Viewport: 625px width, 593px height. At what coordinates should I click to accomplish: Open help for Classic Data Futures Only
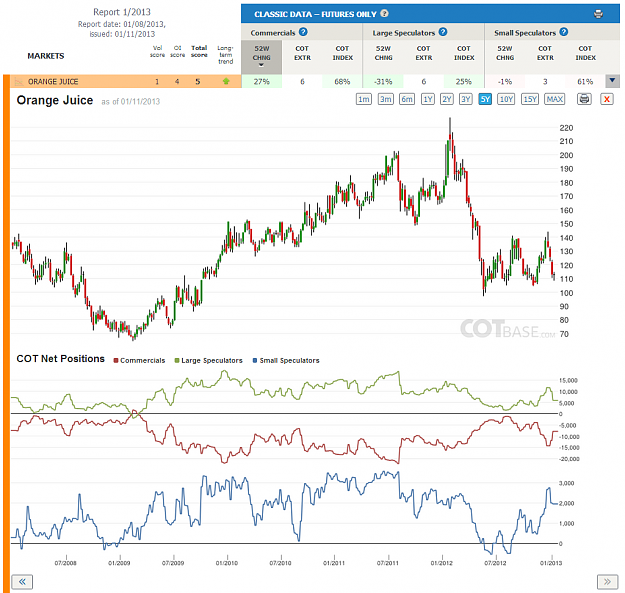pyautogui.click(x=384, y=14)
